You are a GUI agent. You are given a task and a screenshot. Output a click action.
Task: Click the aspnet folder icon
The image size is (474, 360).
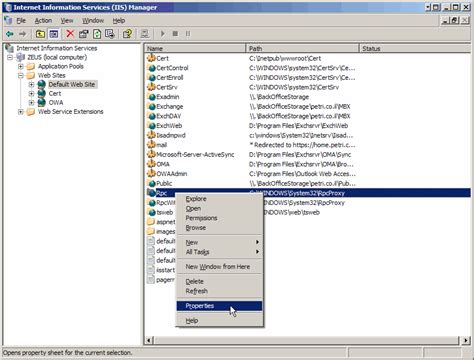click(151, 222)
